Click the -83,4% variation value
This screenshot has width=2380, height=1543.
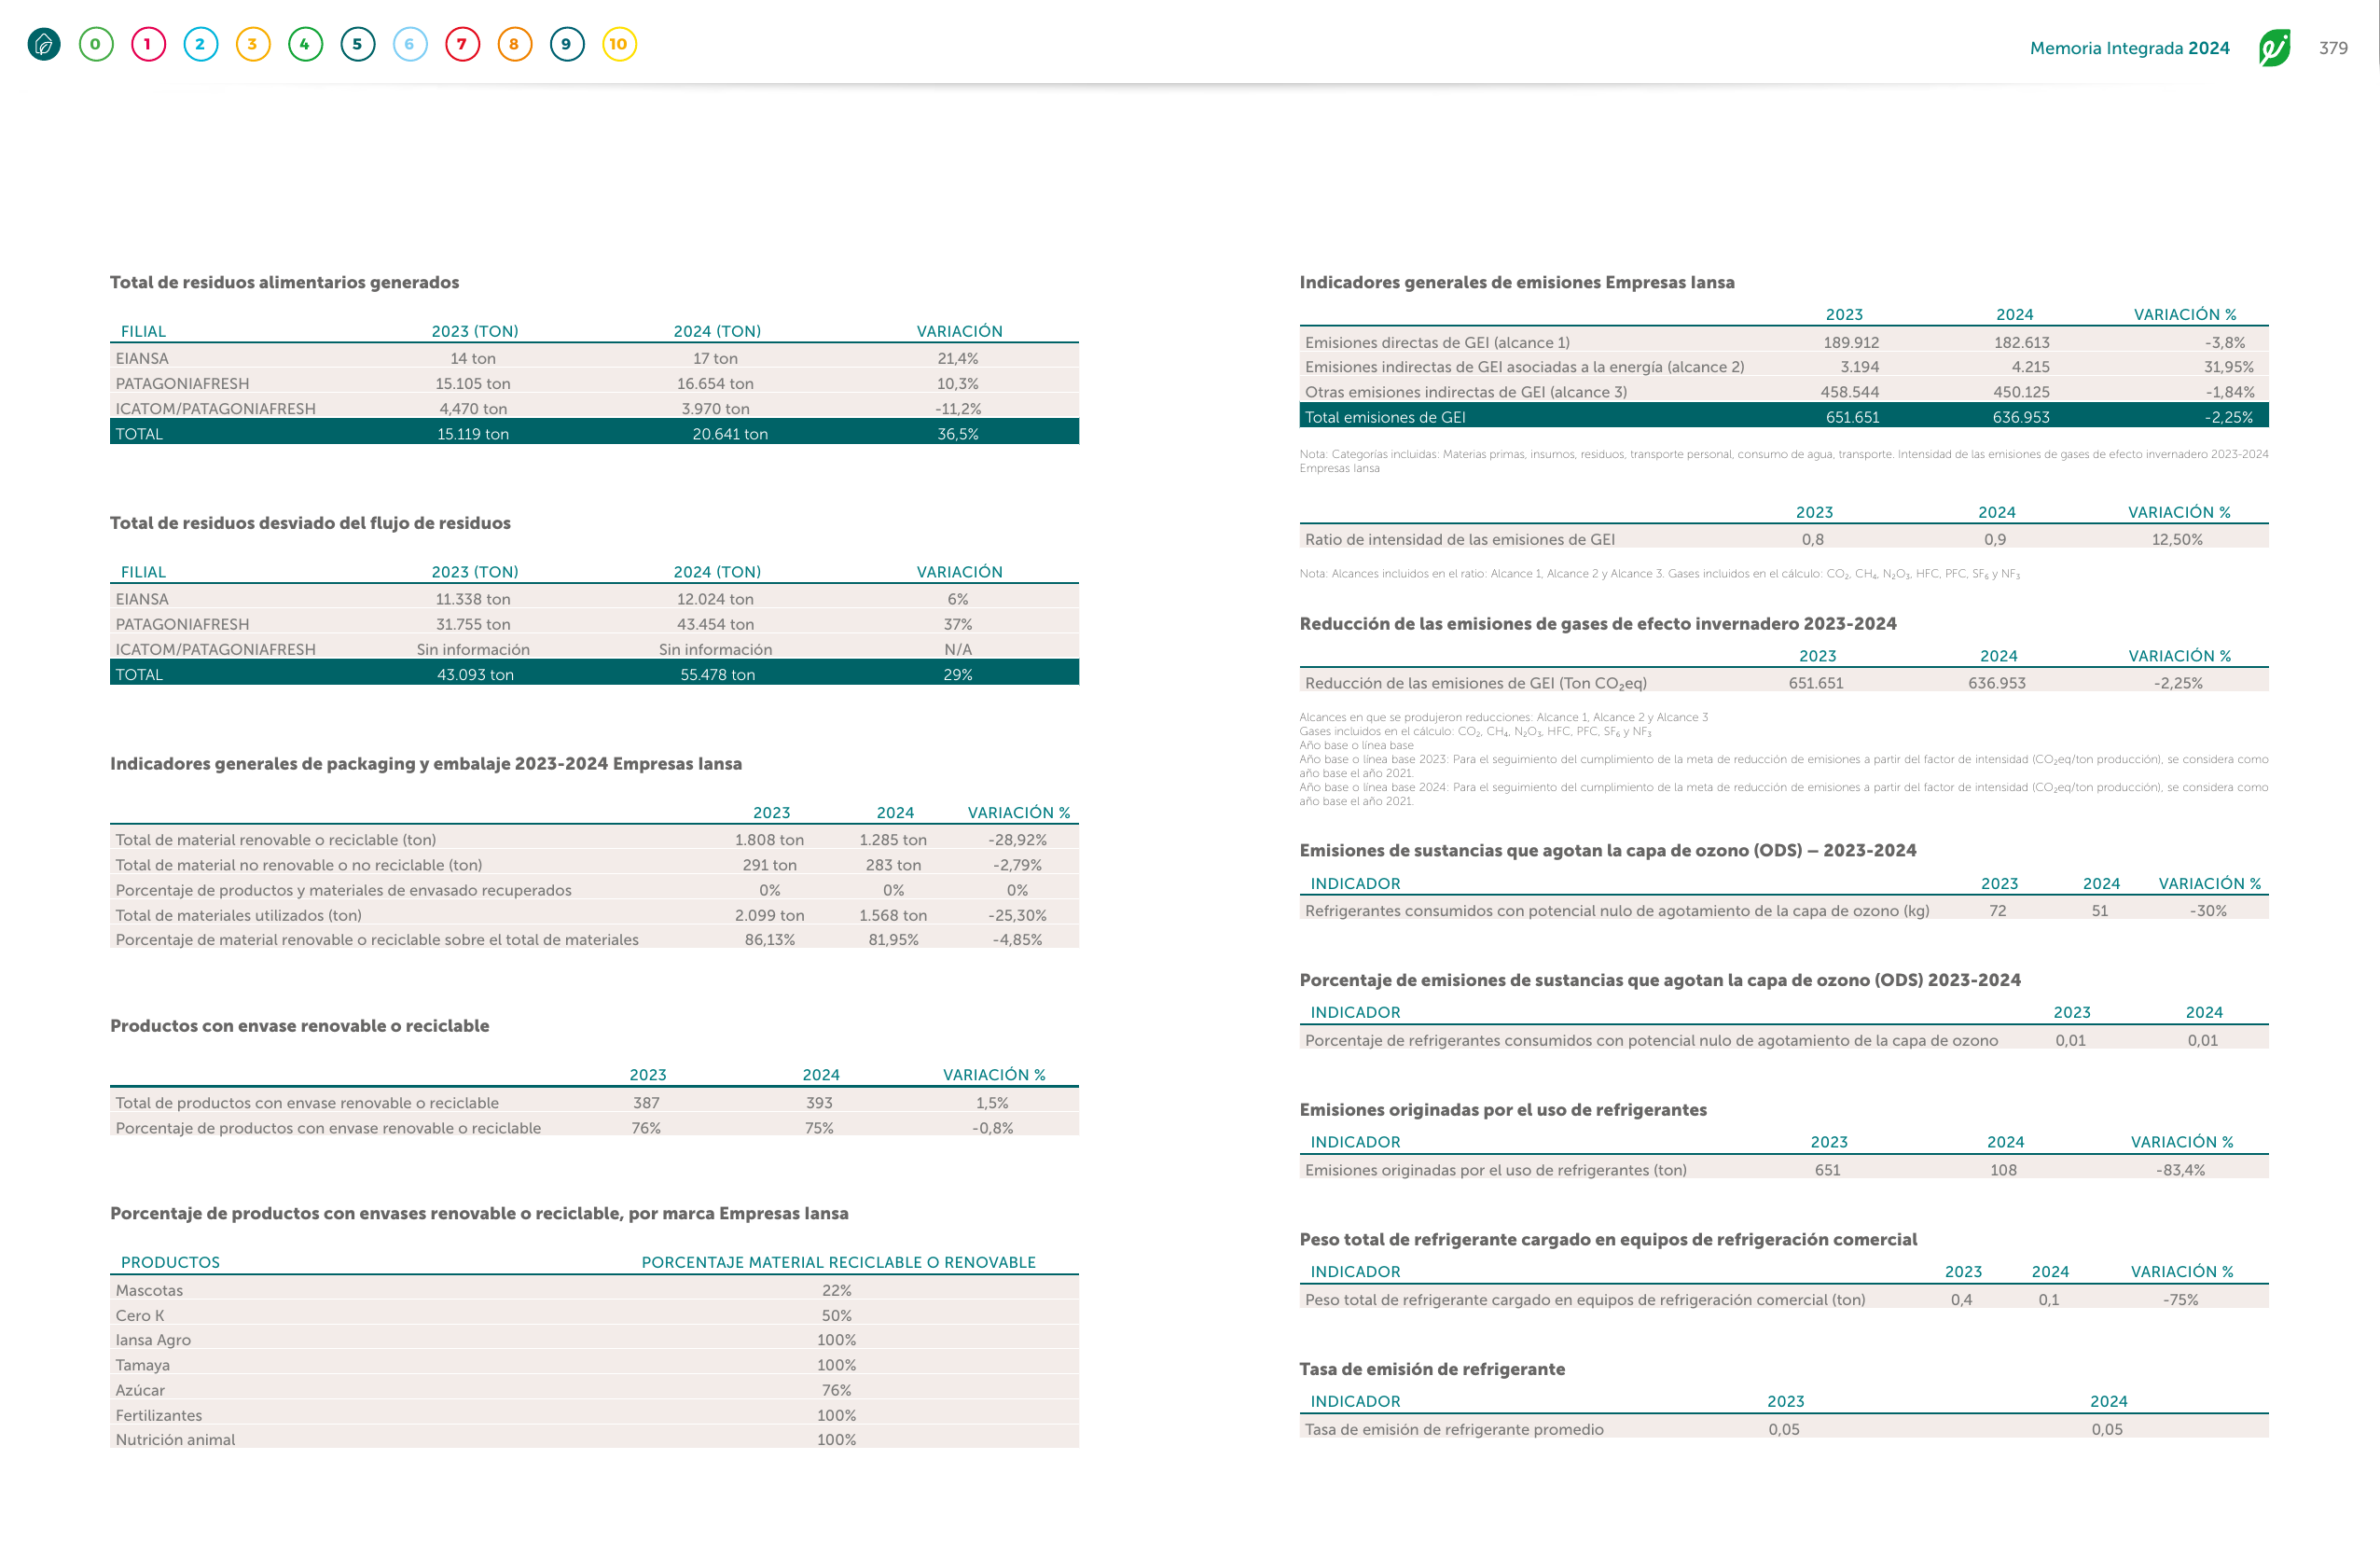(2180, 1170)
